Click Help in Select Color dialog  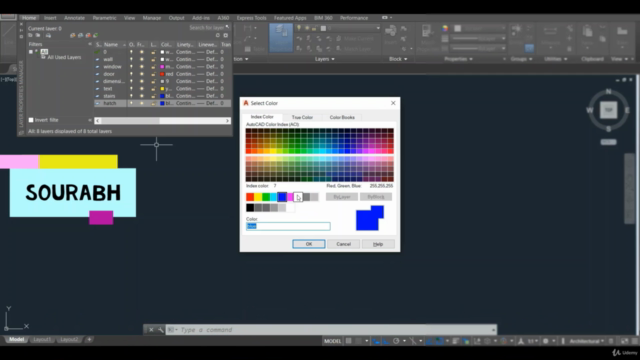click(378, 244)
